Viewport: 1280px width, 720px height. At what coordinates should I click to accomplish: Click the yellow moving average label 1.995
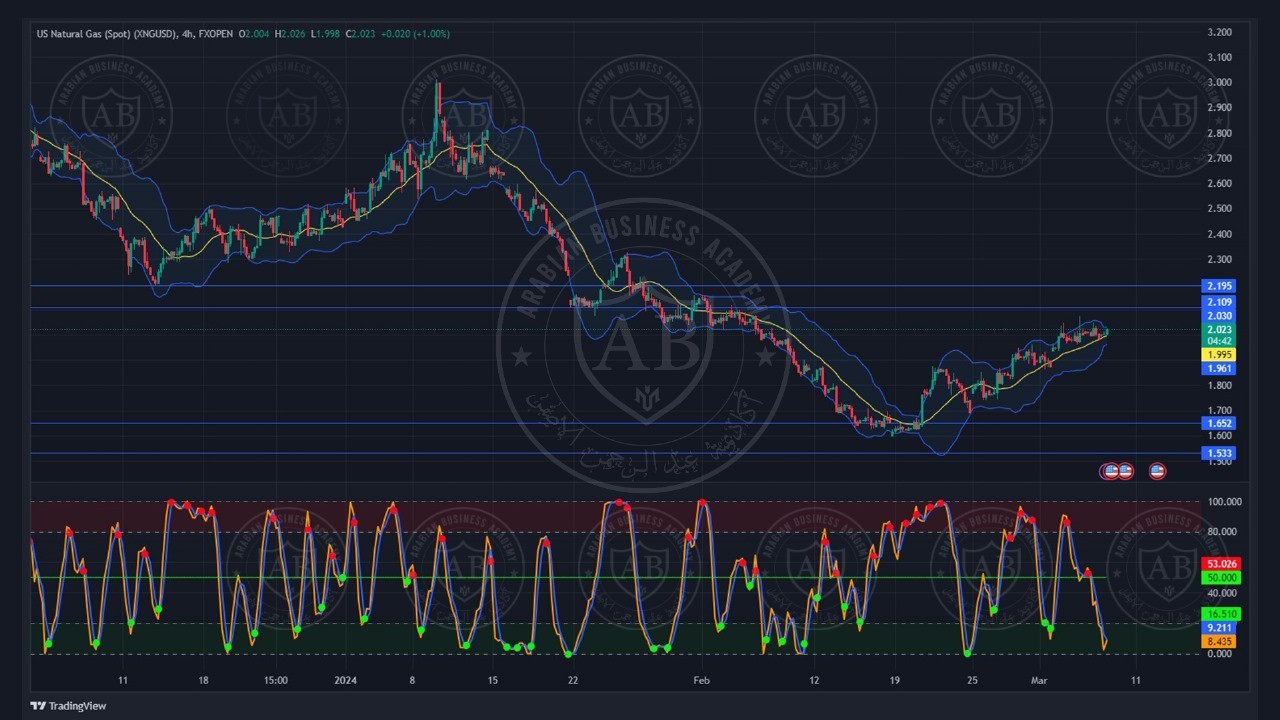pos(1220,355)
